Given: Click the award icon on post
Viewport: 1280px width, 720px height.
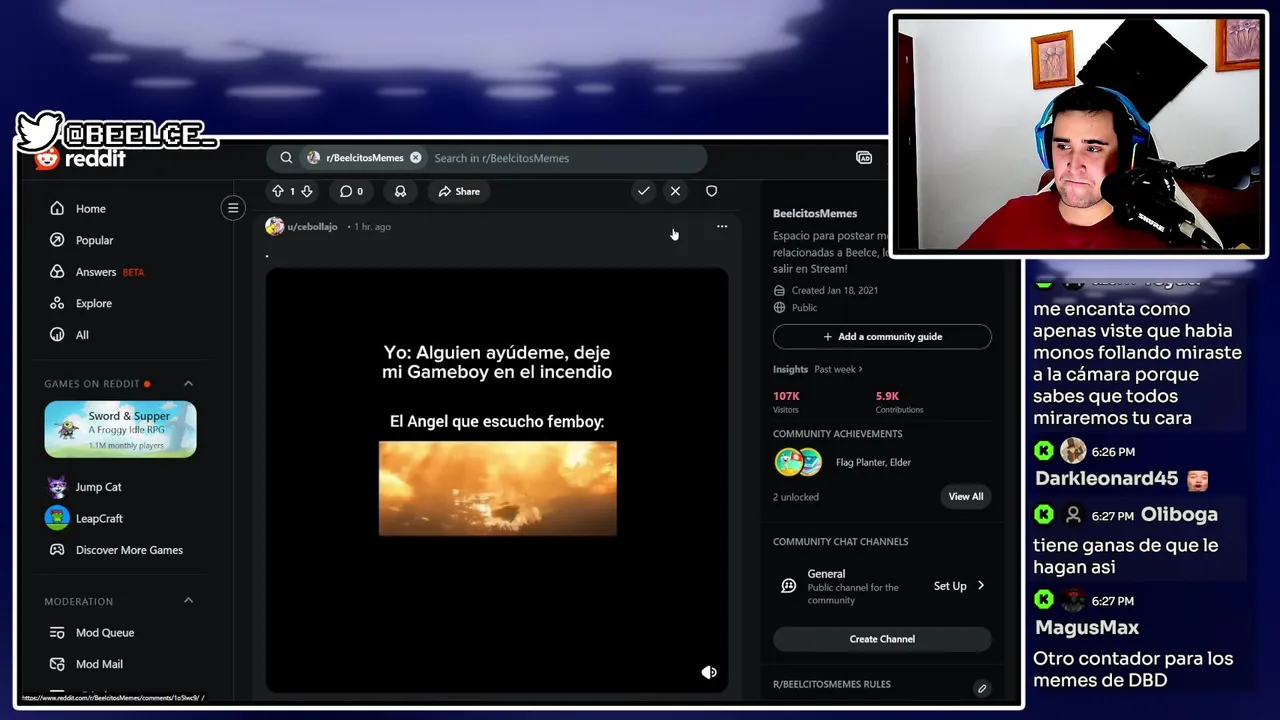Looking at the screenshot, I should pyautogui.click(x=400, y=191).
